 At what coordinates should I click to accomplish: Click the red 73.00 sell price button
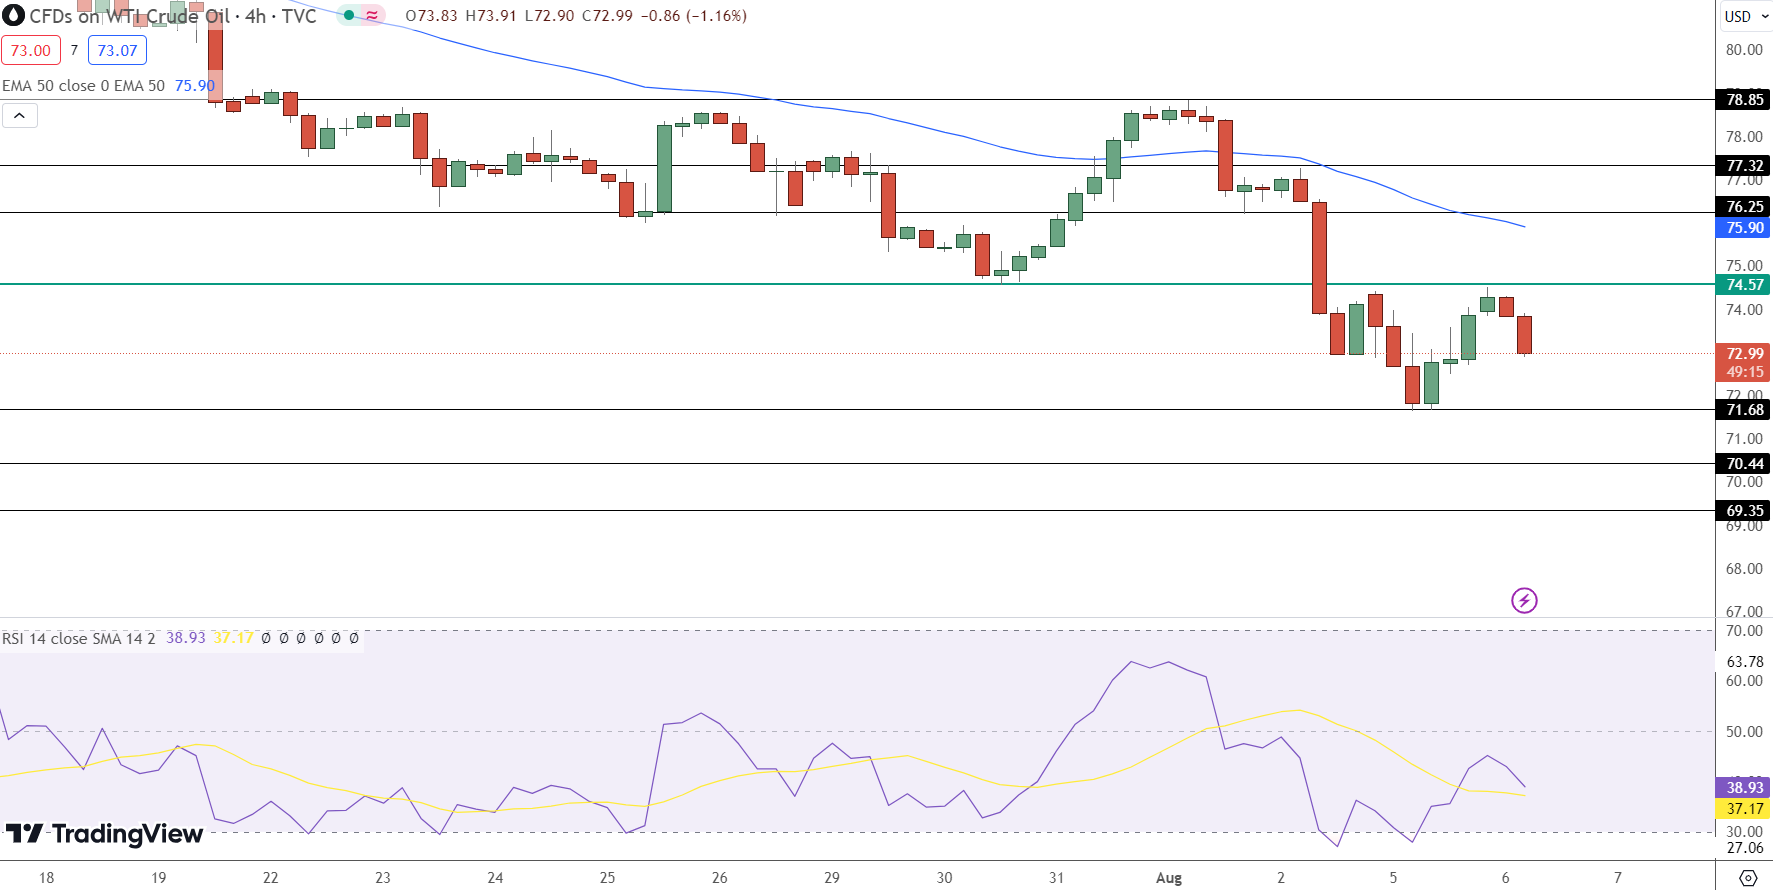point(31,50)
